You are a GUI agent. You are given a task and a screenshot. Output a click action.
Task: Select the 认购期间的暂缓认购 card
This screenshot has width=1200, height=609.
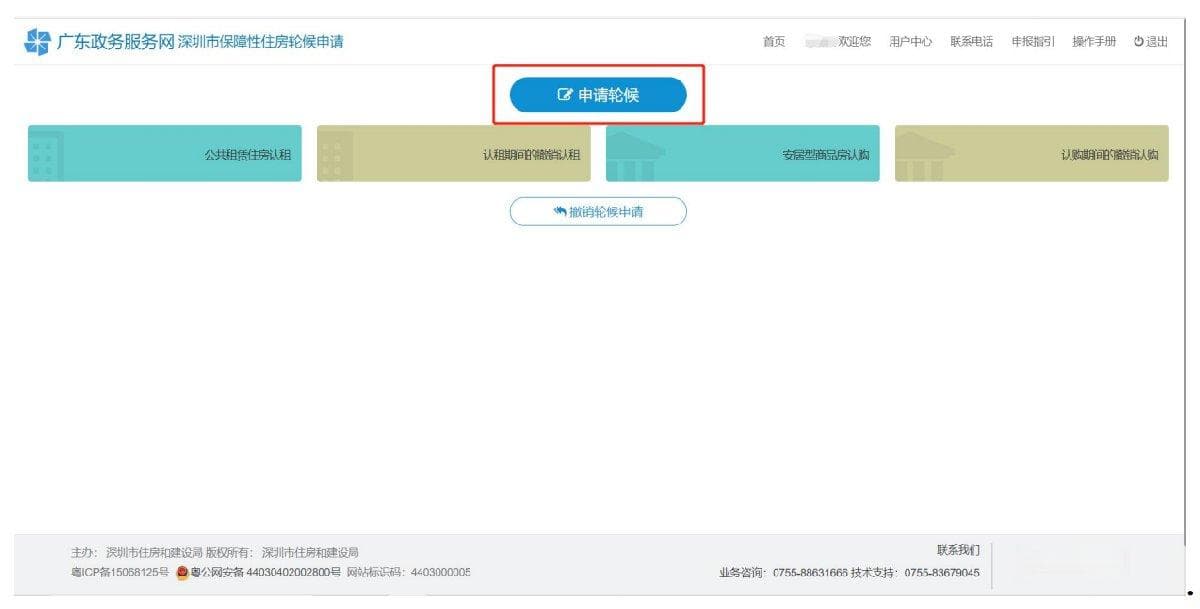click(1031, 153)
